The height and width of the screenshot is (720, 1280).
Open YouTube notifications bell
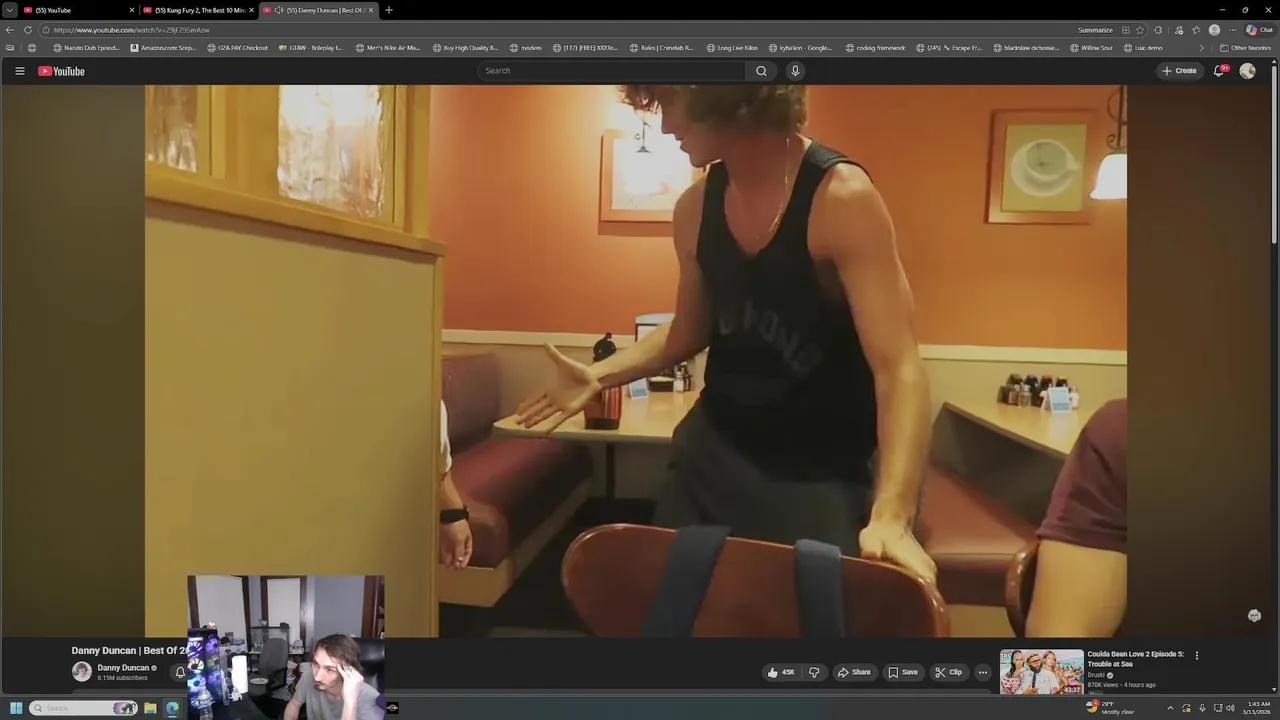1219,71
